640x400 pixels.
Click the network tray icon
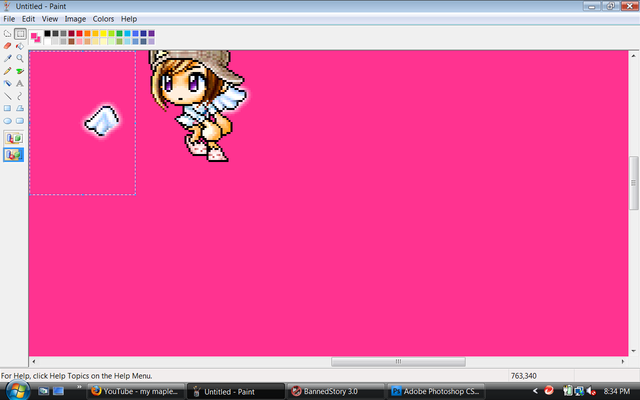point(579,391)
